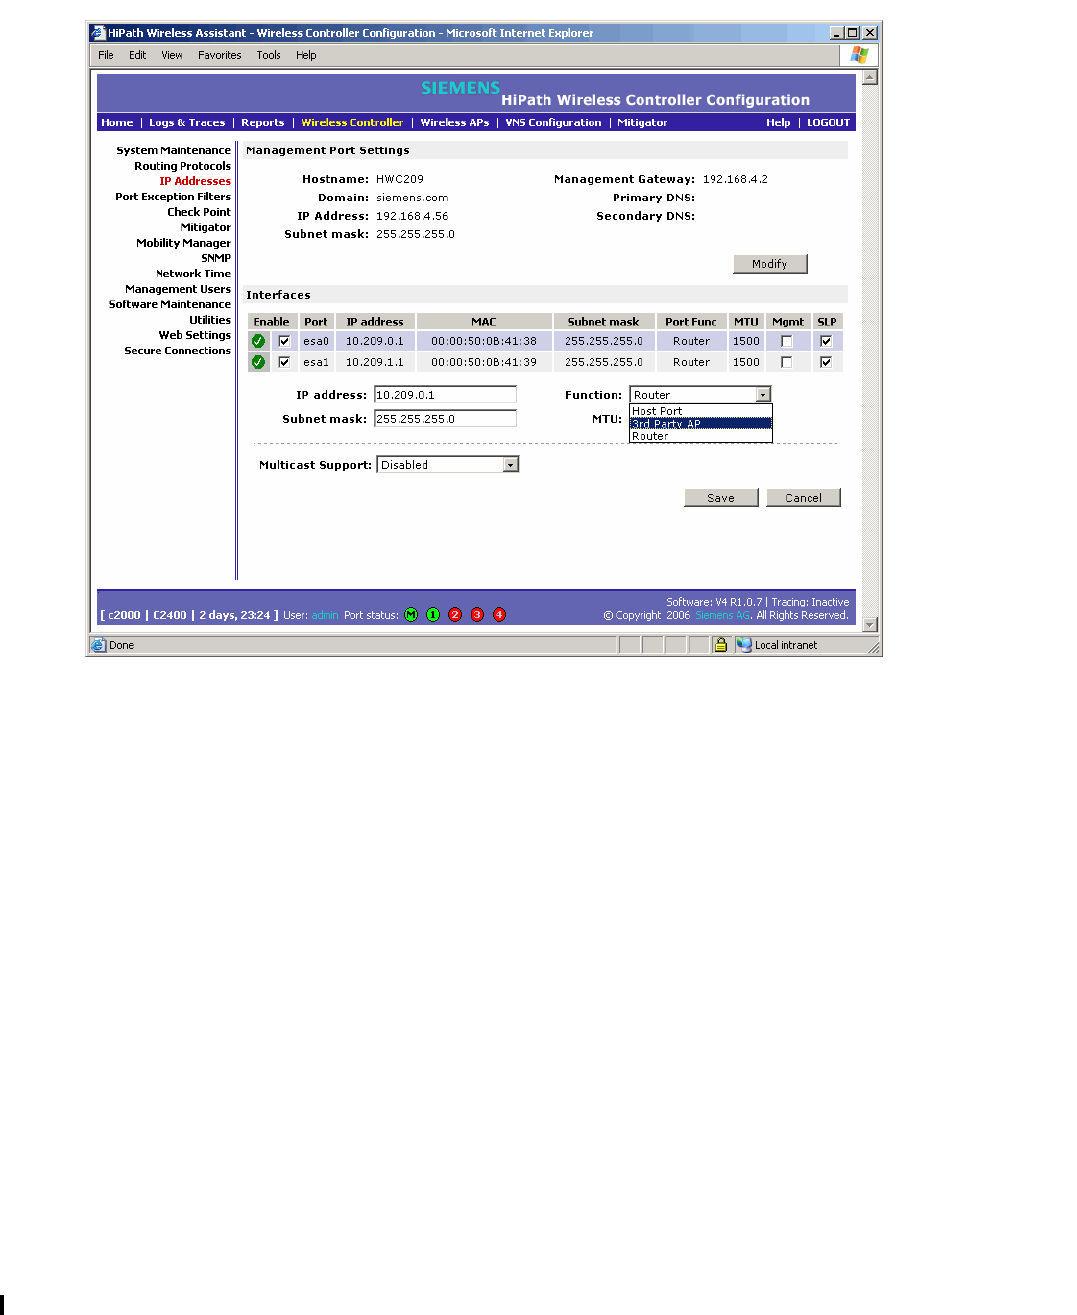Toggle the SLP checkbox for esa1

826,362
